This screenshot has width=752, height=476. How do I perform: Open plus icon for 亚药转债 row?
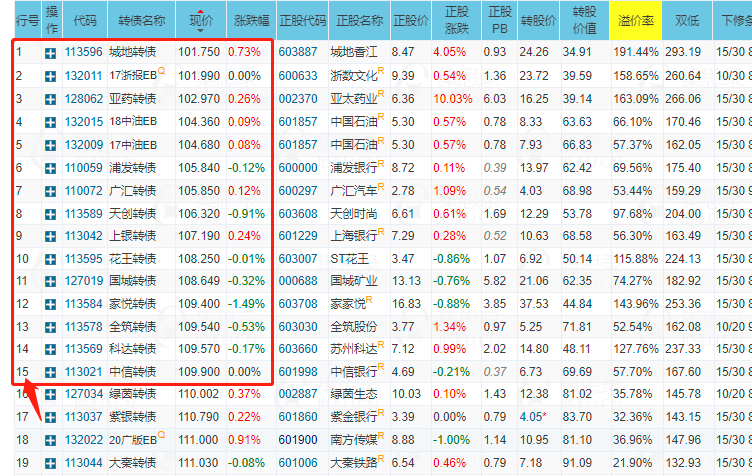(x=50, y=99)
